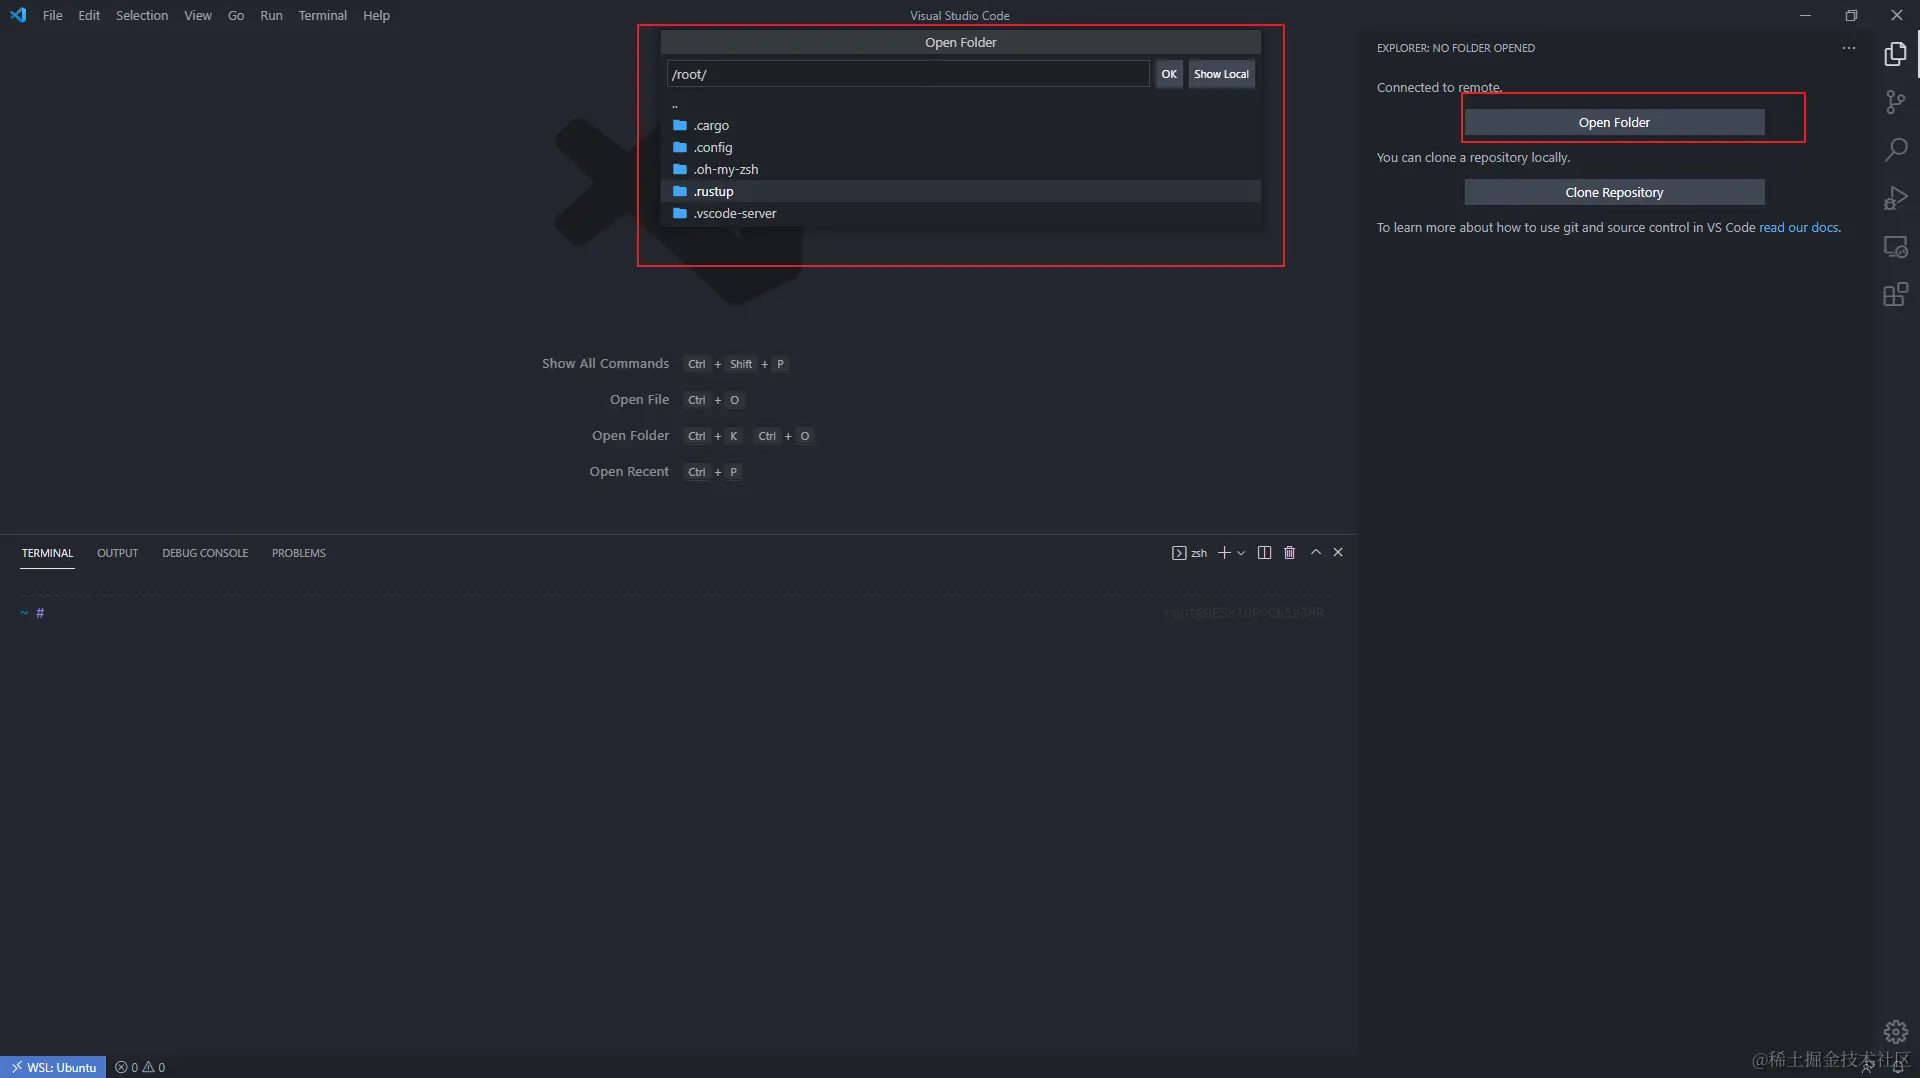Screen dimensions: 1920x1078
Task: Split the terminal panel
Action: click(x=1264, y=552)
